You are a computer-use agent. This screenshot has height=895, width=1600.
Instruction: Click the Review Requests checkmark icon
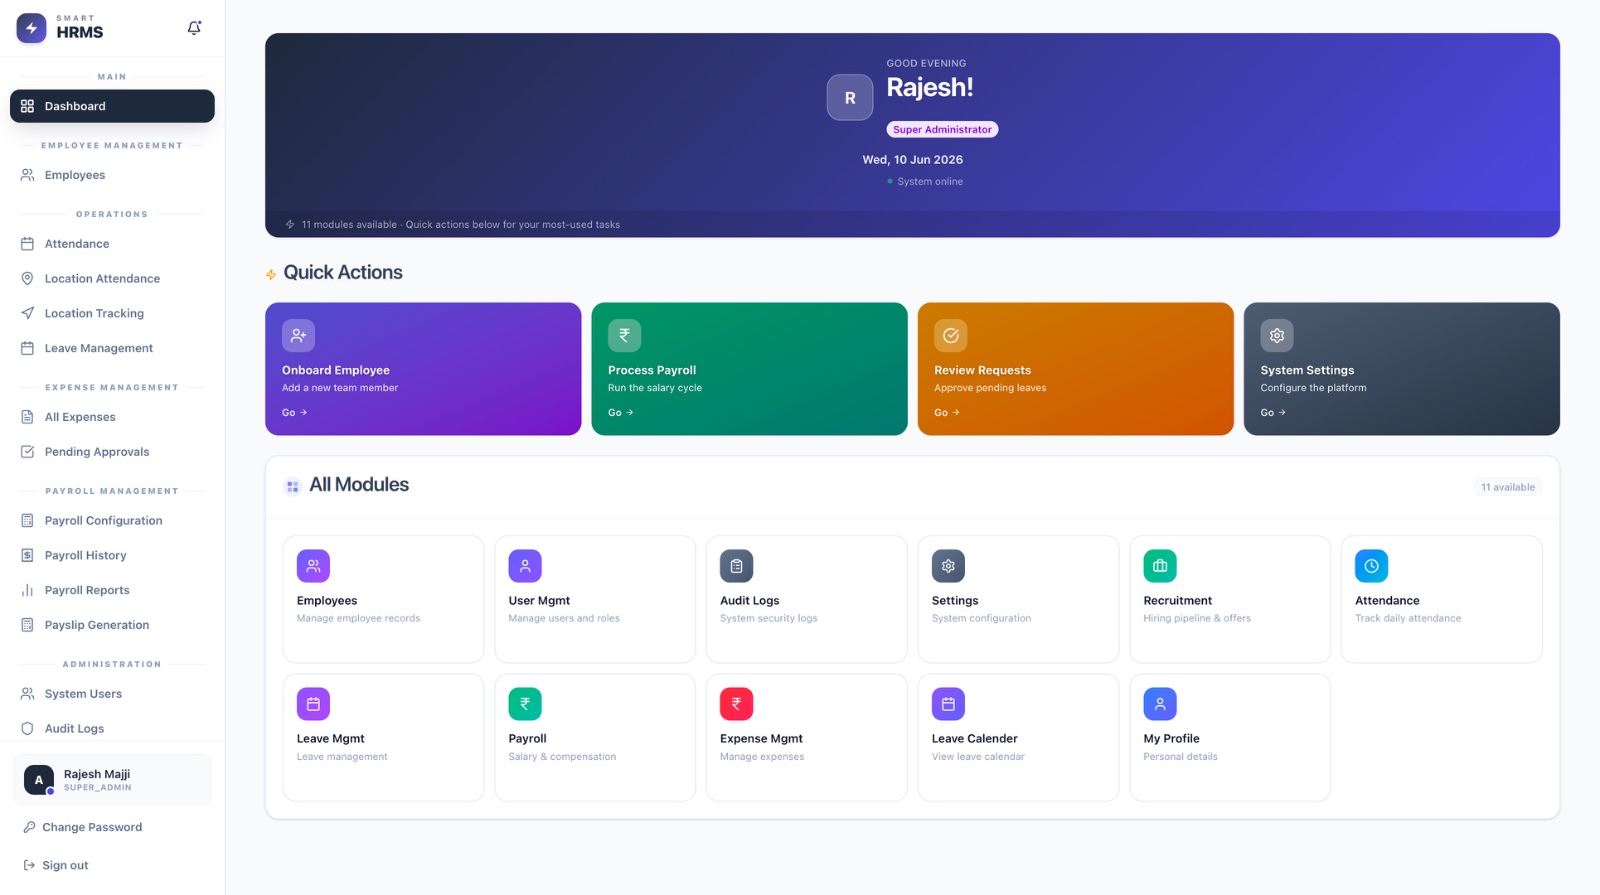(x=951, y=336)
